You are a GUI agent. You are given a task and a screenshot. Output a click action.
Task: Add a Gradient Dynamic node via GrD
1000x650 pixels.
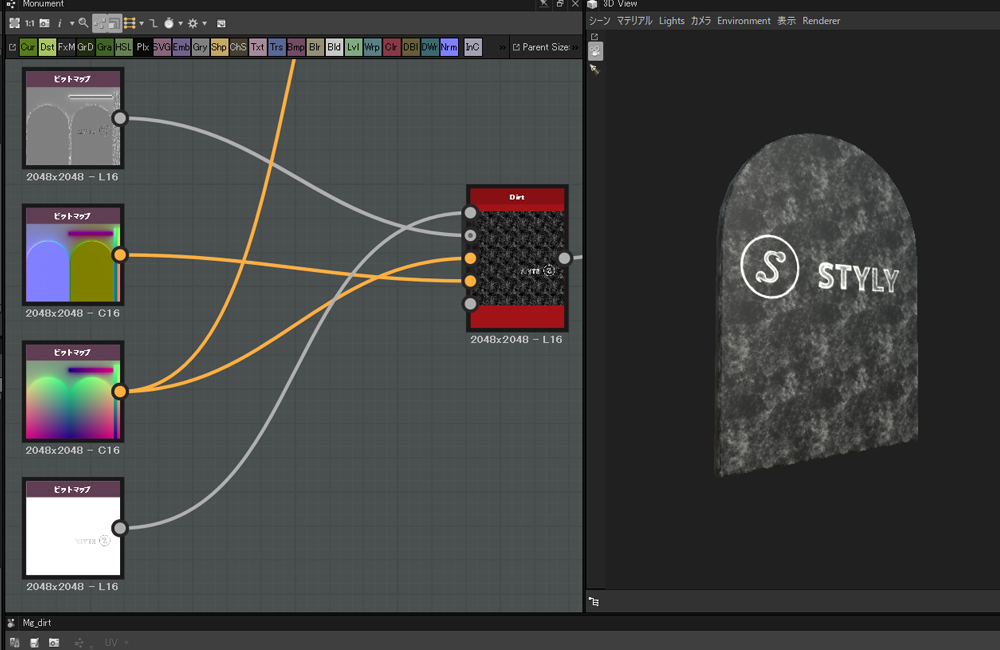click(85, 47)
